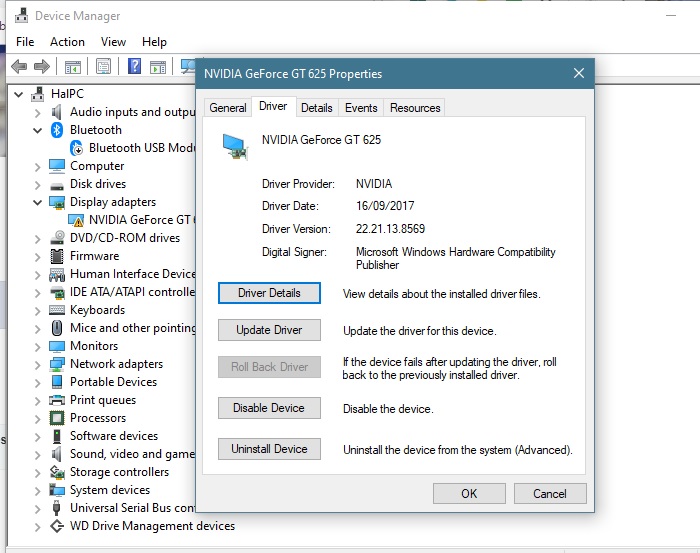Click the Disk drives icon

click(x=57, y=185)
